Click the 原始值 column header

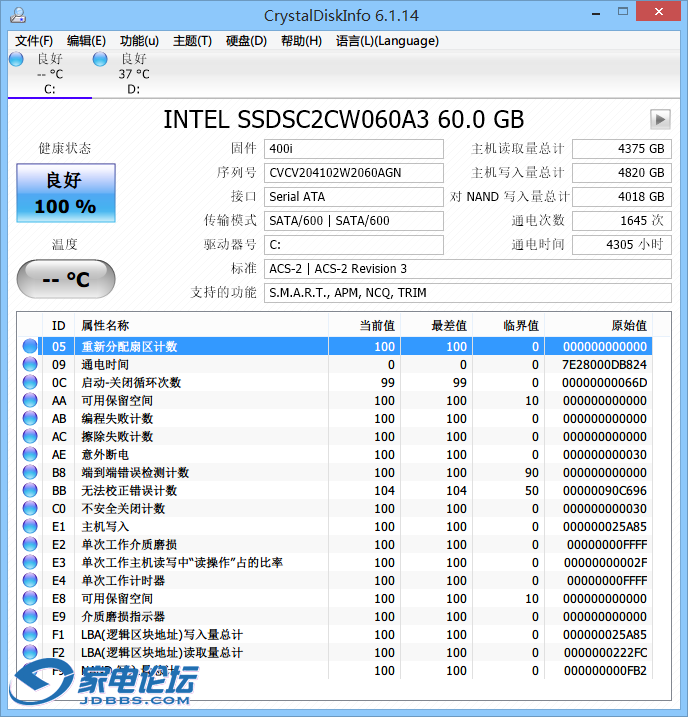[x=598, y=326]
